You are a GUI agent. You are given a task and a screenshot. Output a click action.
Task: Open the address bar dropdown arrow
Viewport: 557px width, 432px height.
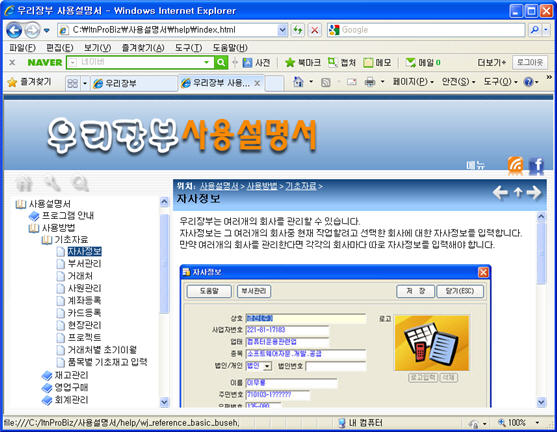(x=282, y=30)
